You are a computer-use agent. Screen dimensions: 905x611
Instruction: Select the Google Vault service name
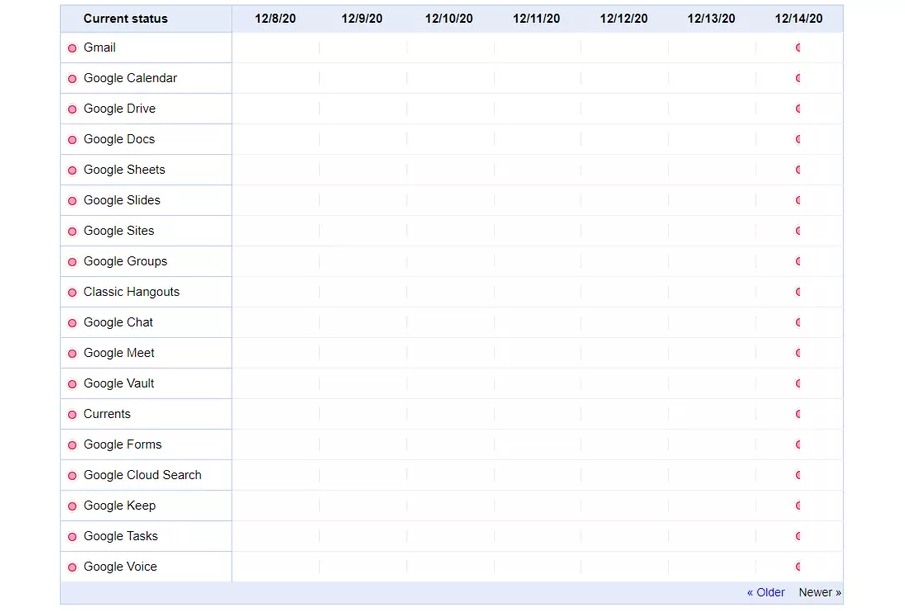[x=118, y=384]
